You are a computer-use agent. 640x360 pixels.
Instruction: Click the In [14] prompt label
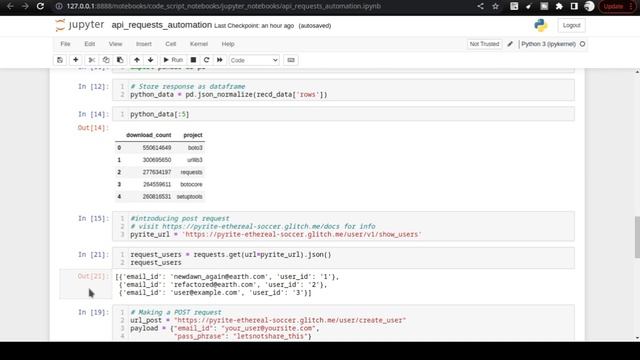click(93, 114)
